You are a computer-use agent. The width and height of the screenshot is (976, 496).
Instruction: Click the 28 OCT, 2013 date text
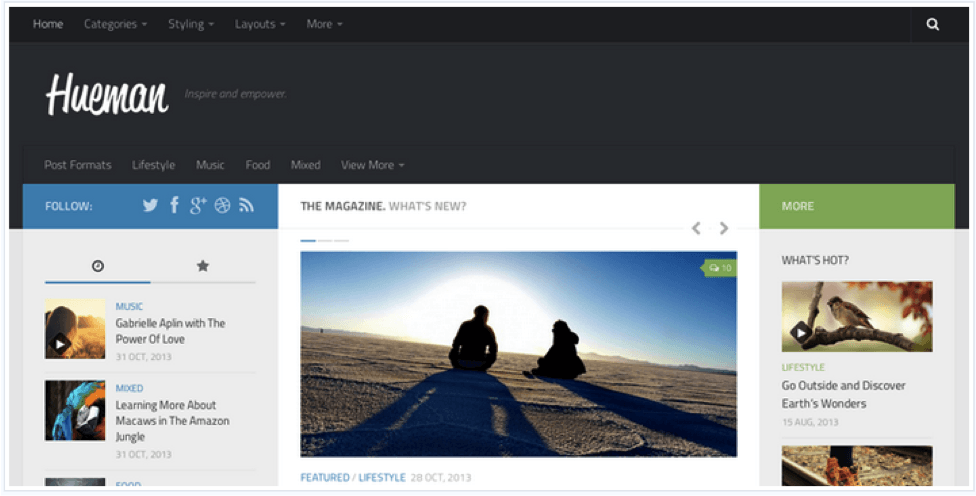coord(441,477)
